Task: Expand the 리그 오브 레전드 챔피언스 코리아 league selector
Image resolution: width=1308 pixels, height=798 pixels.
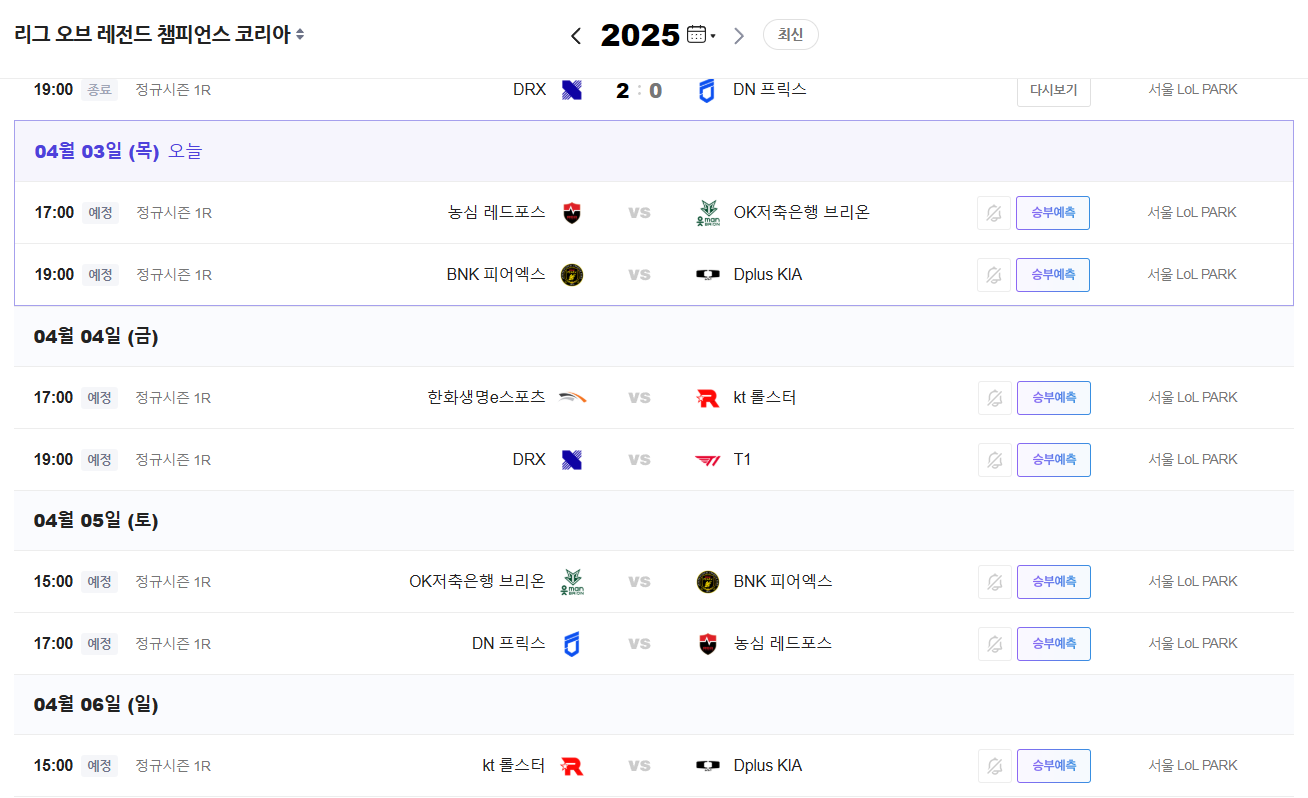Action: (x=159, y=34)
